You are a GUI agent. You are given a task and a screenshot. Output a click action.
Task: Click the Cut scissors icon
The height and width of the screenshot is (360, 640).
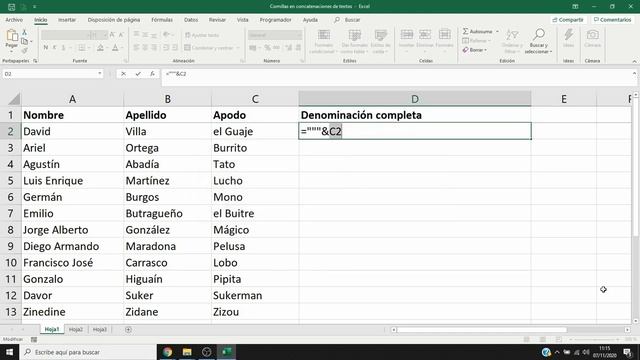(24, 32)
